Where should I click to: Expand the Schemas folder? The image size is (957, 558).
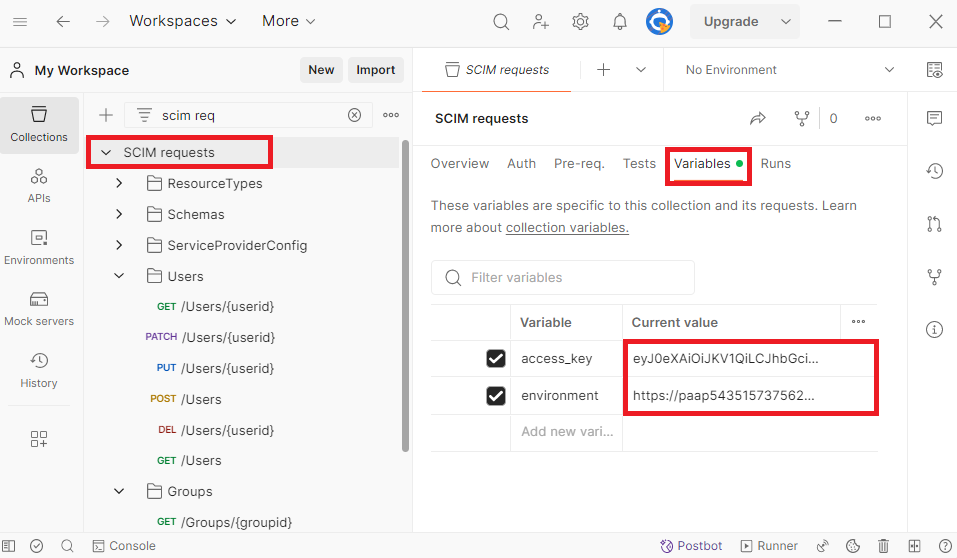pyautogui.click(x=119, y=214)
